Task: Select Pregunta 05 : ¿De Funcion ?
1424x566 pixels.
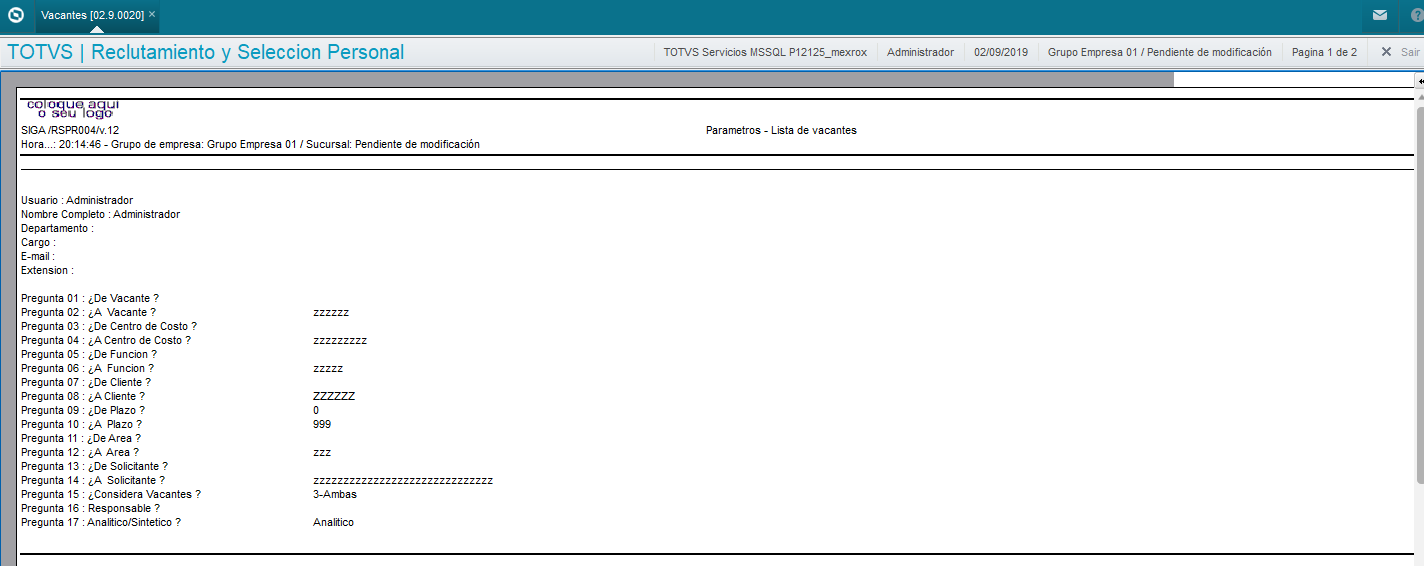Action: coord(89,355)
